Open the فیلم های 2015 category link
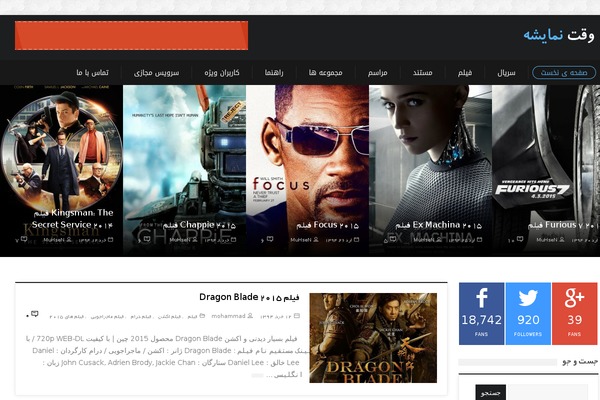Screen dimensions: 600x400 click(67, 317)
